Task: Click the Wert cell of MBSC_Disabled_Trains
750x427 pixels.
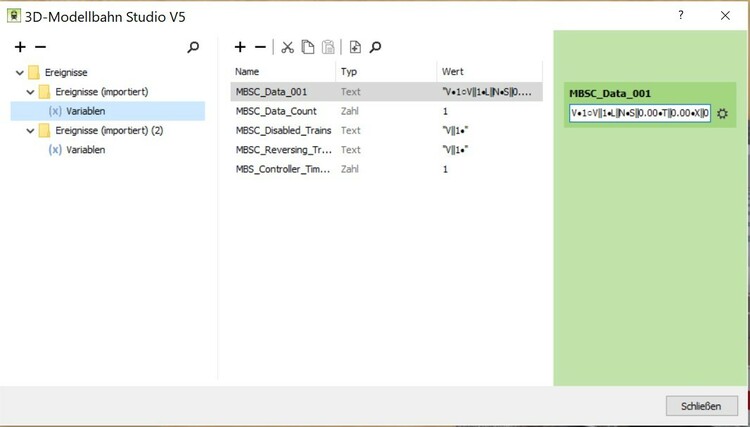Action: coord(455,131)
